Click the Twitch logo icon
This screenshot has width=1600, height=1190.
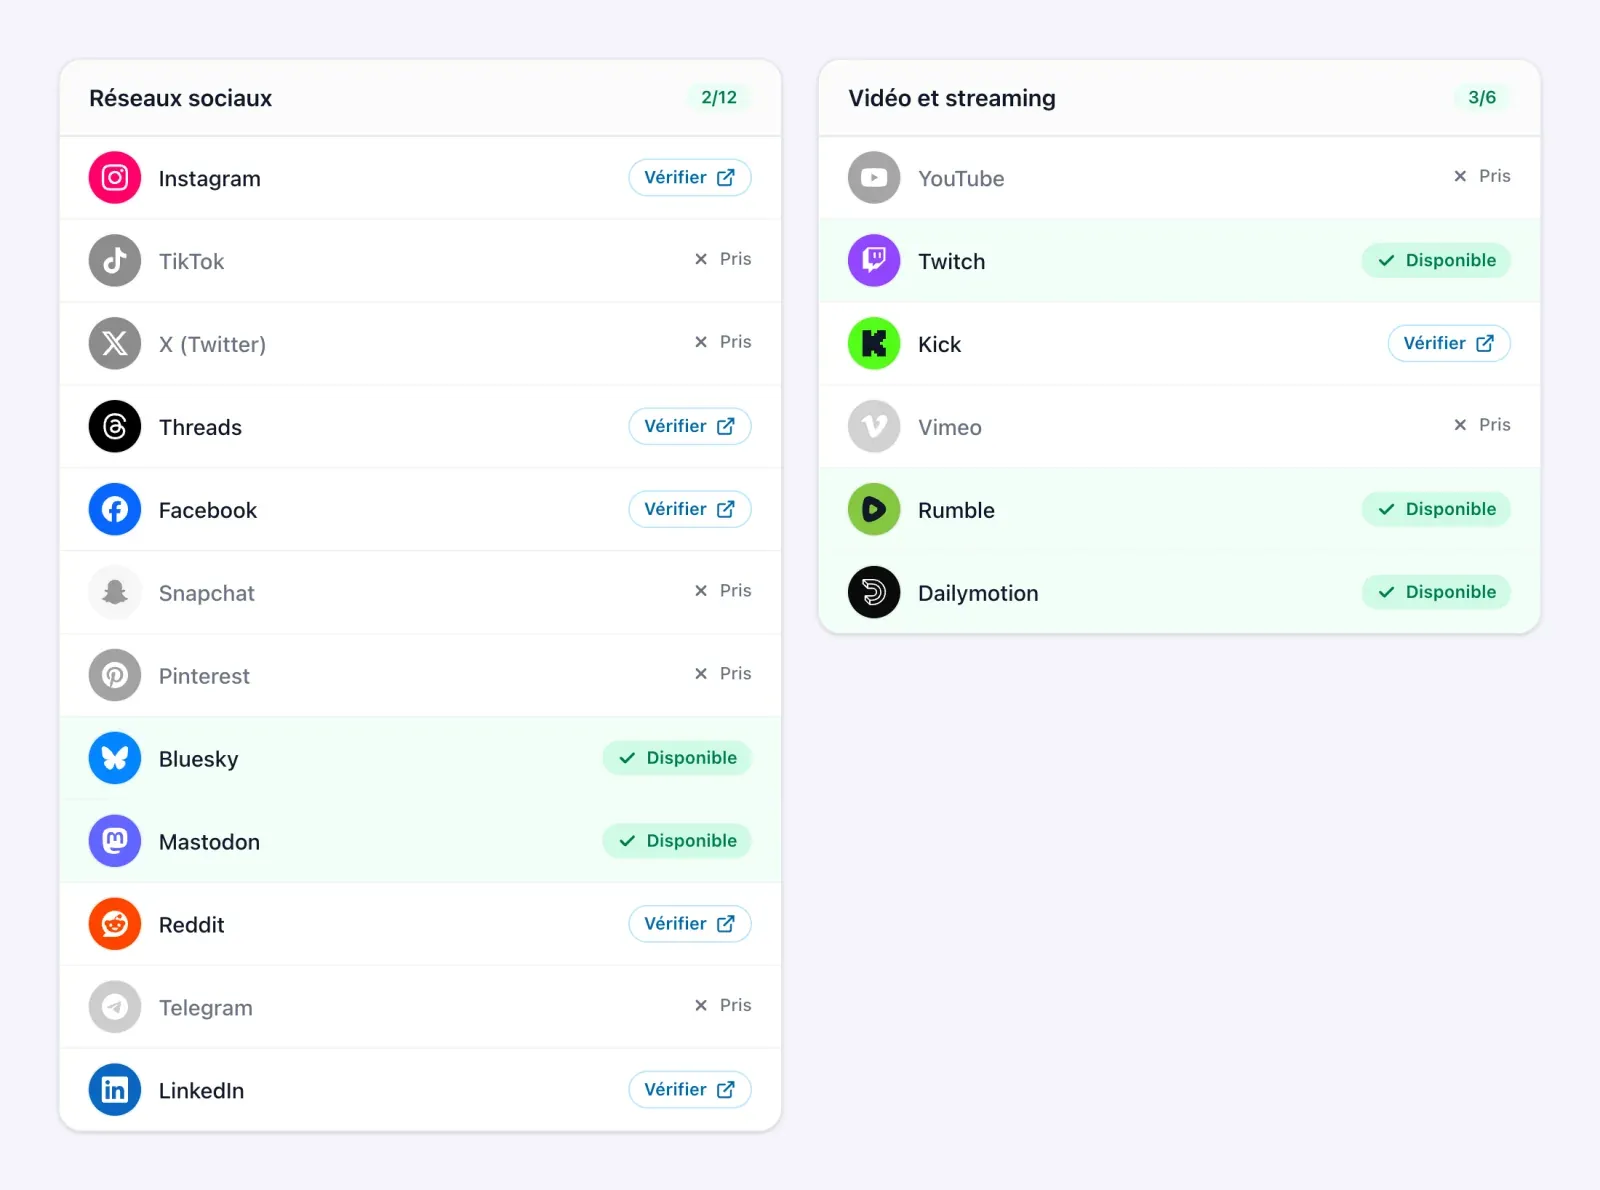pos(874,261)
